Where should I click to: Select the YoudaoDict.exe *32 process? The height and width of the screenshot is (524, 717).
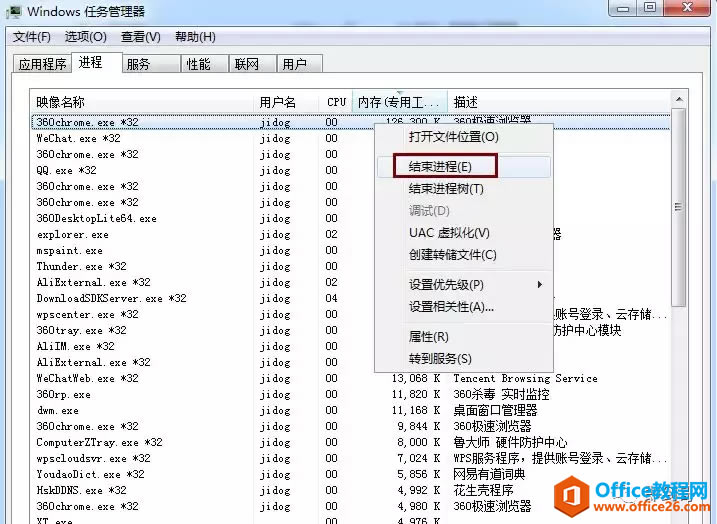351,474
